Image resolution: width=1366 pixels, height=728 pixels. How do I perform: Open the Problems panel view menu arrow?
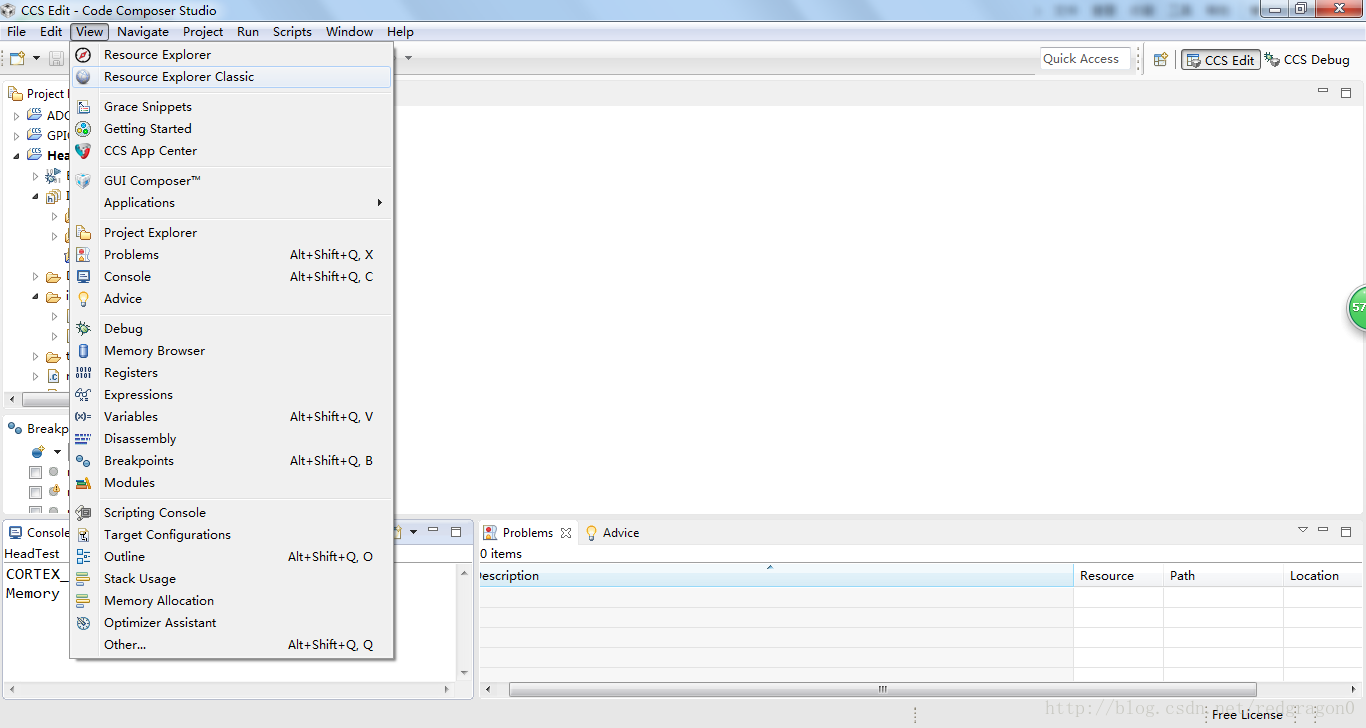pyautogui.click(x=1302, y=530)
